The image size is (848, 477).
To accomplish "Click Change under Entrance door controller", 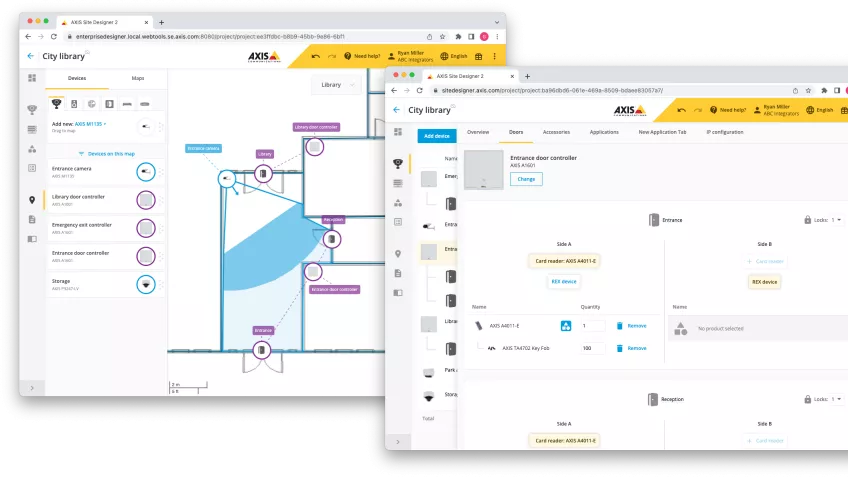I will [526, 179].
